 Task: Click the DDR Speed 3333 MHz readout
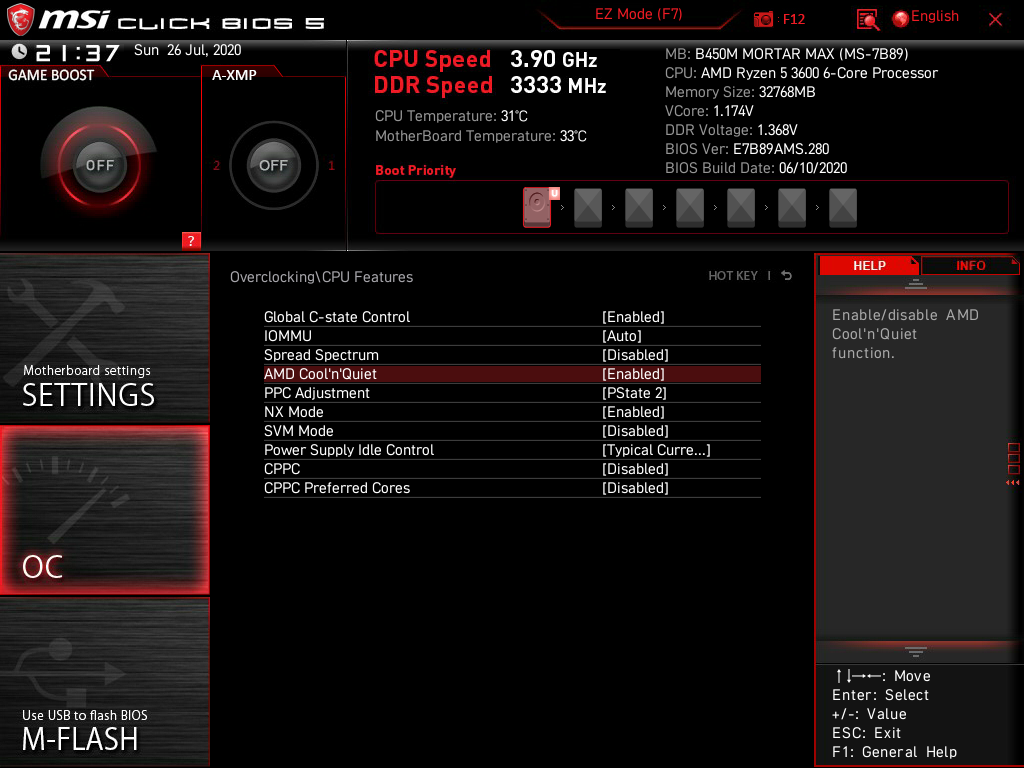click(490, 85)
